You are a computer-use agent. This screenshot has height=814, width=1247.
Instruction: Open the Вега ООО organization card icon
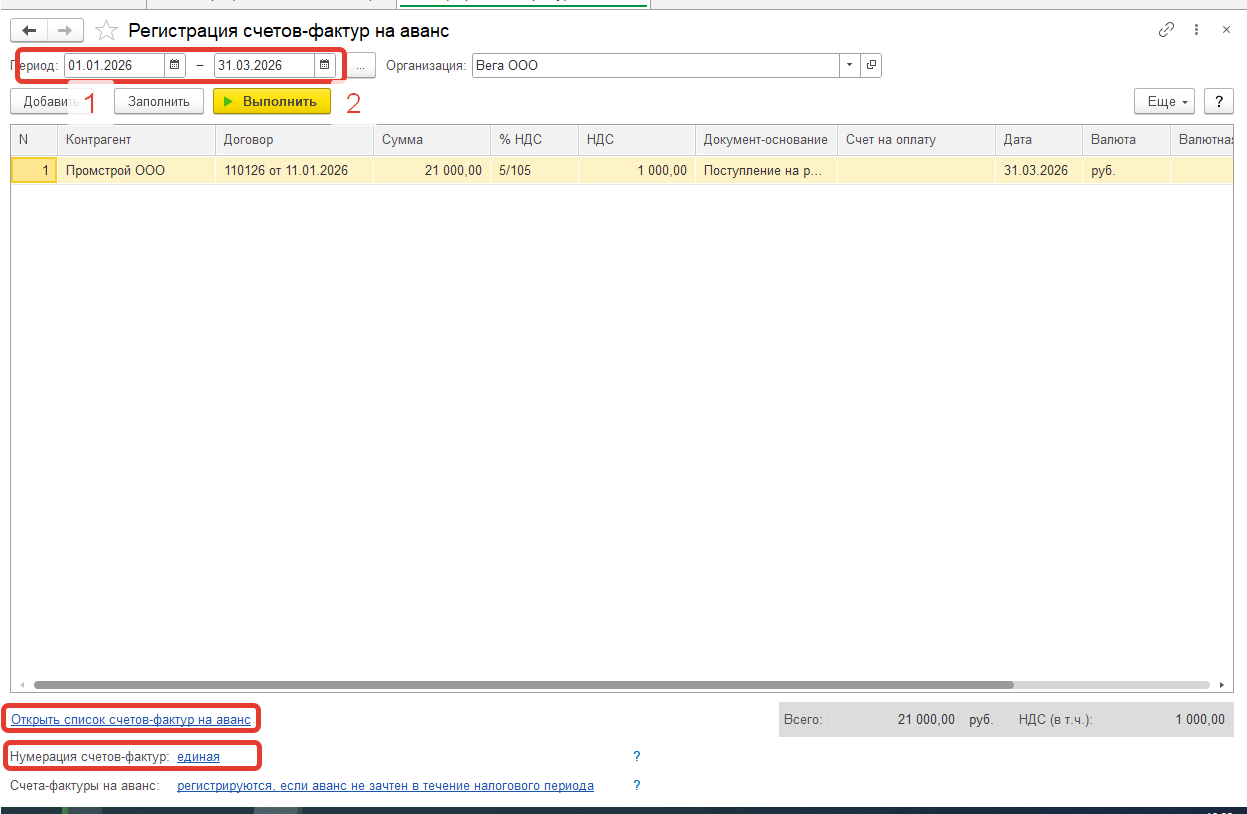click(871, 65)
